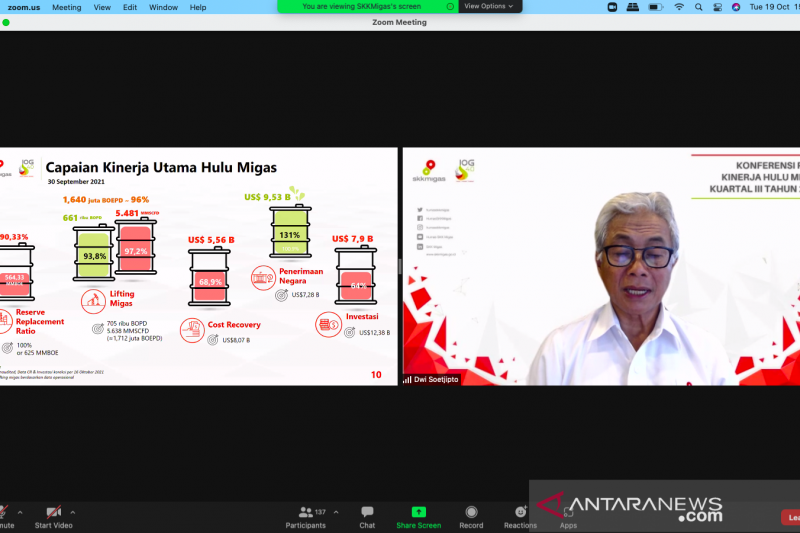
Task: Expand video options arrow beside Start Video
Action: click(x=72, y=512)
